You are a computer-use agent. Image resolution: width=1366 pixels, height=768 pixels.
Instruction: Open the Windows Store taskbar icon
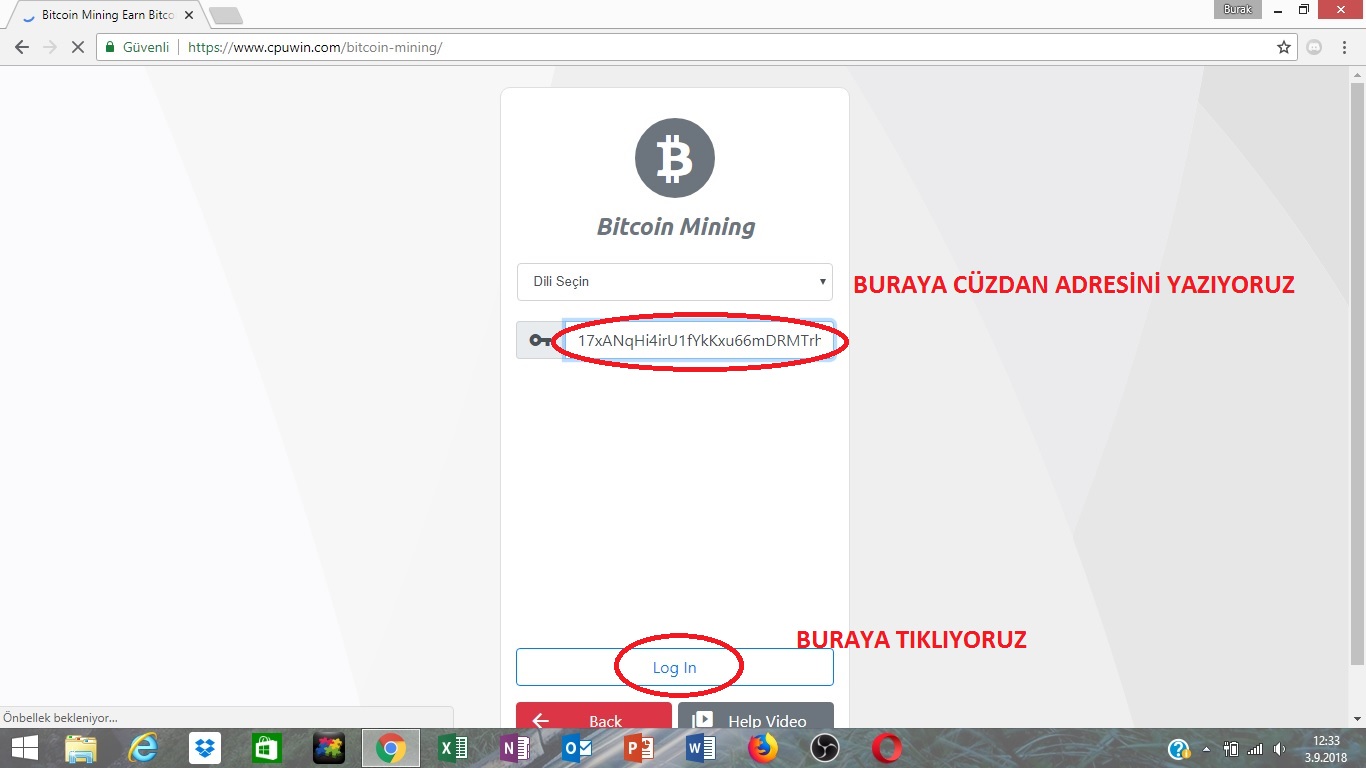coord(267,748)
